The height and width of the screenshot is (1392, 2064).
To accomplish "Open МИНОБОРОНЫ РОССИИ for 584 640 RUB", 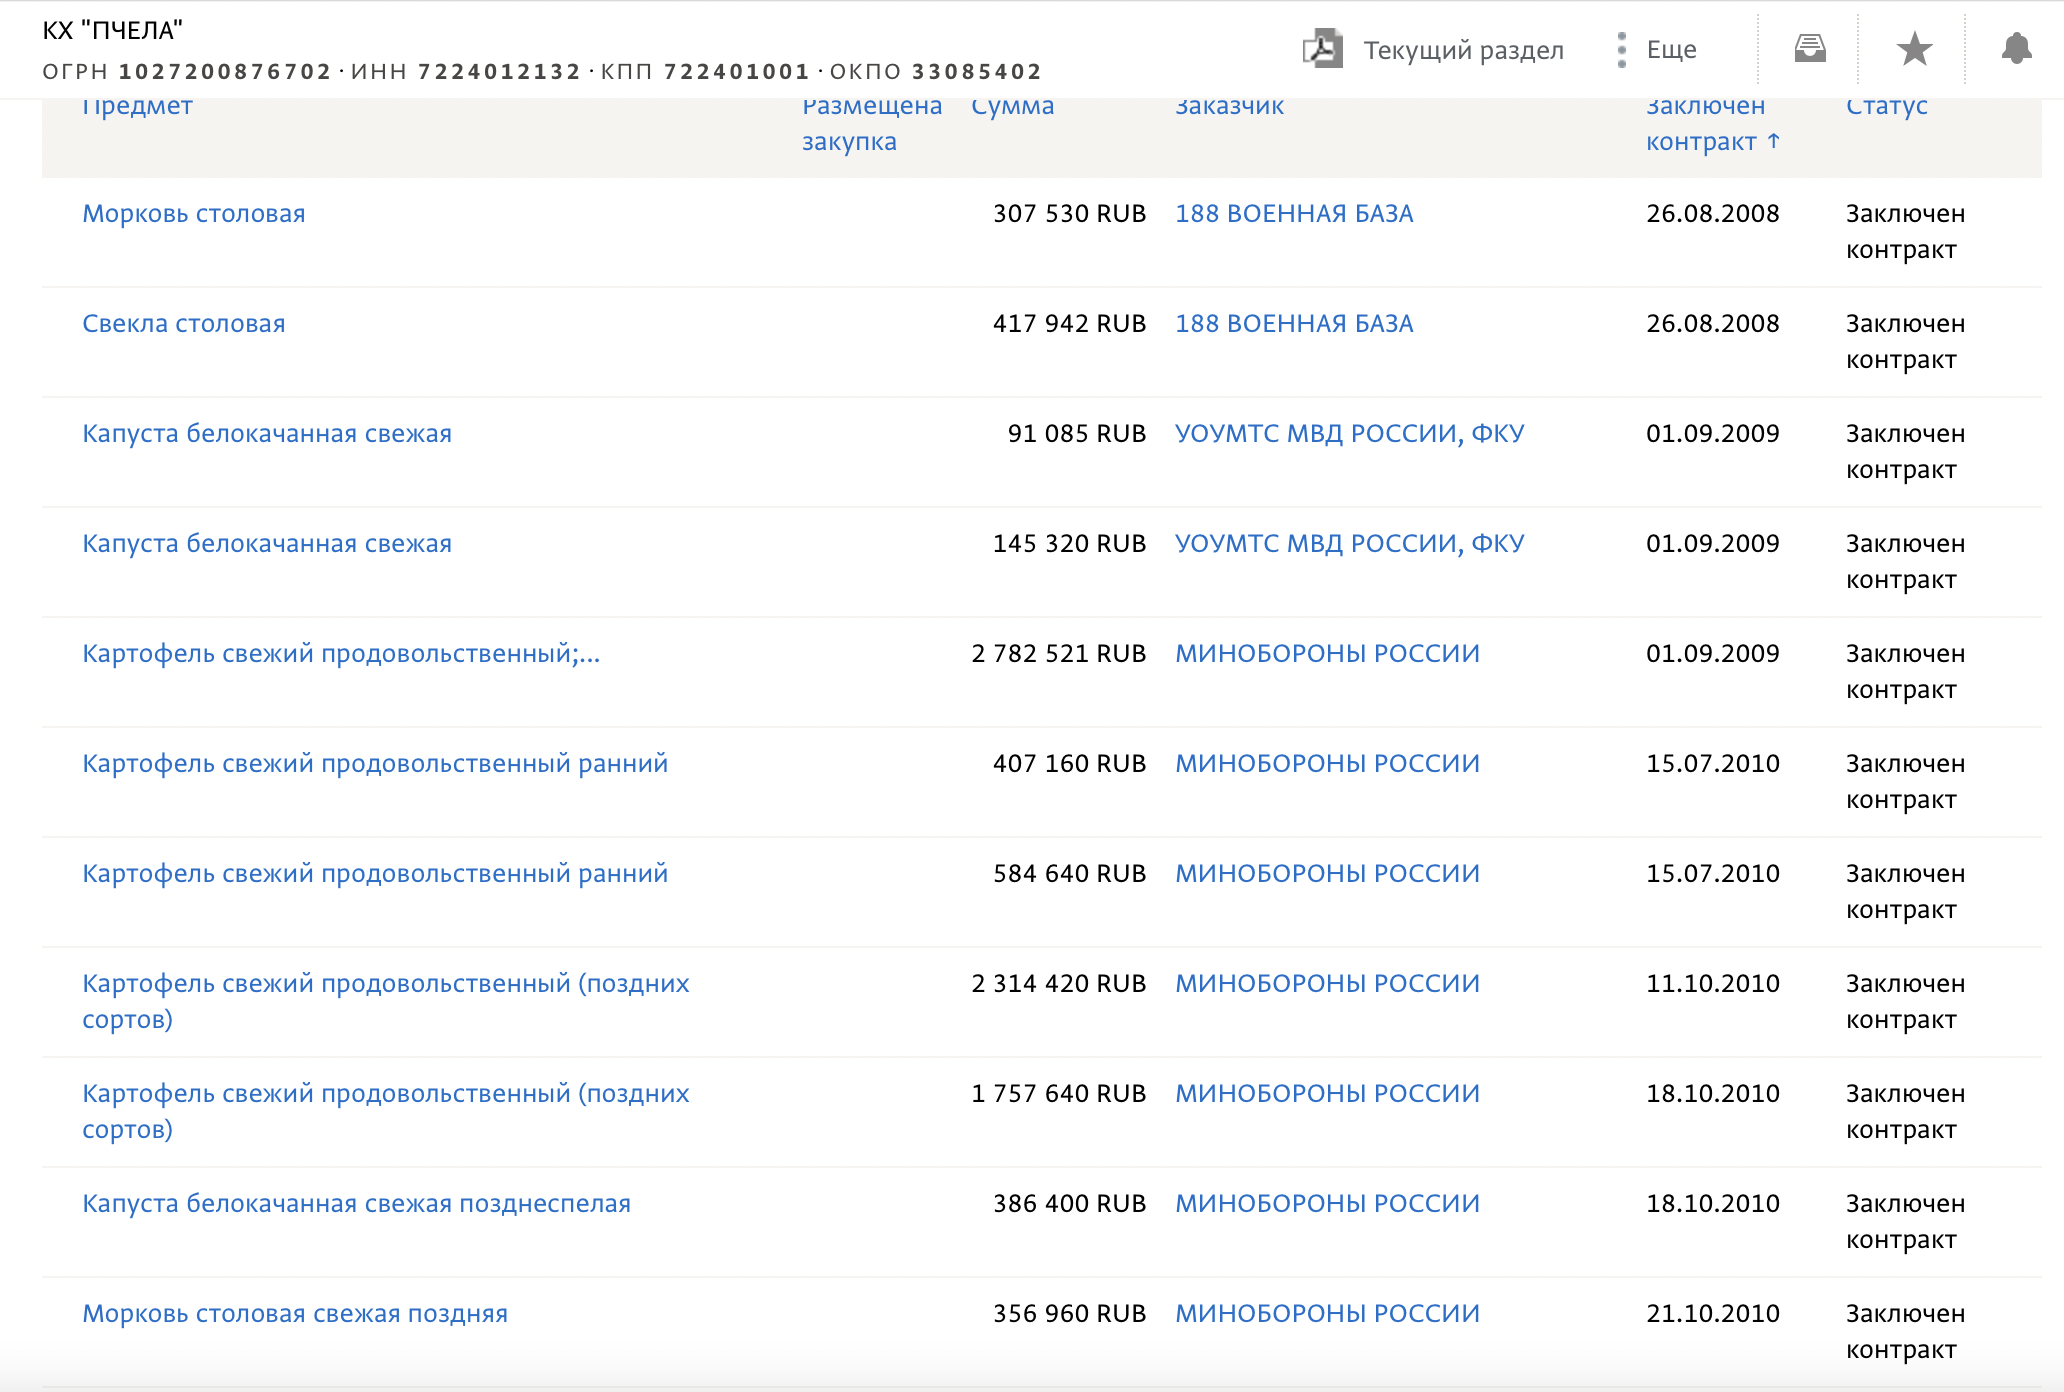I will [x=1327, y=874].
